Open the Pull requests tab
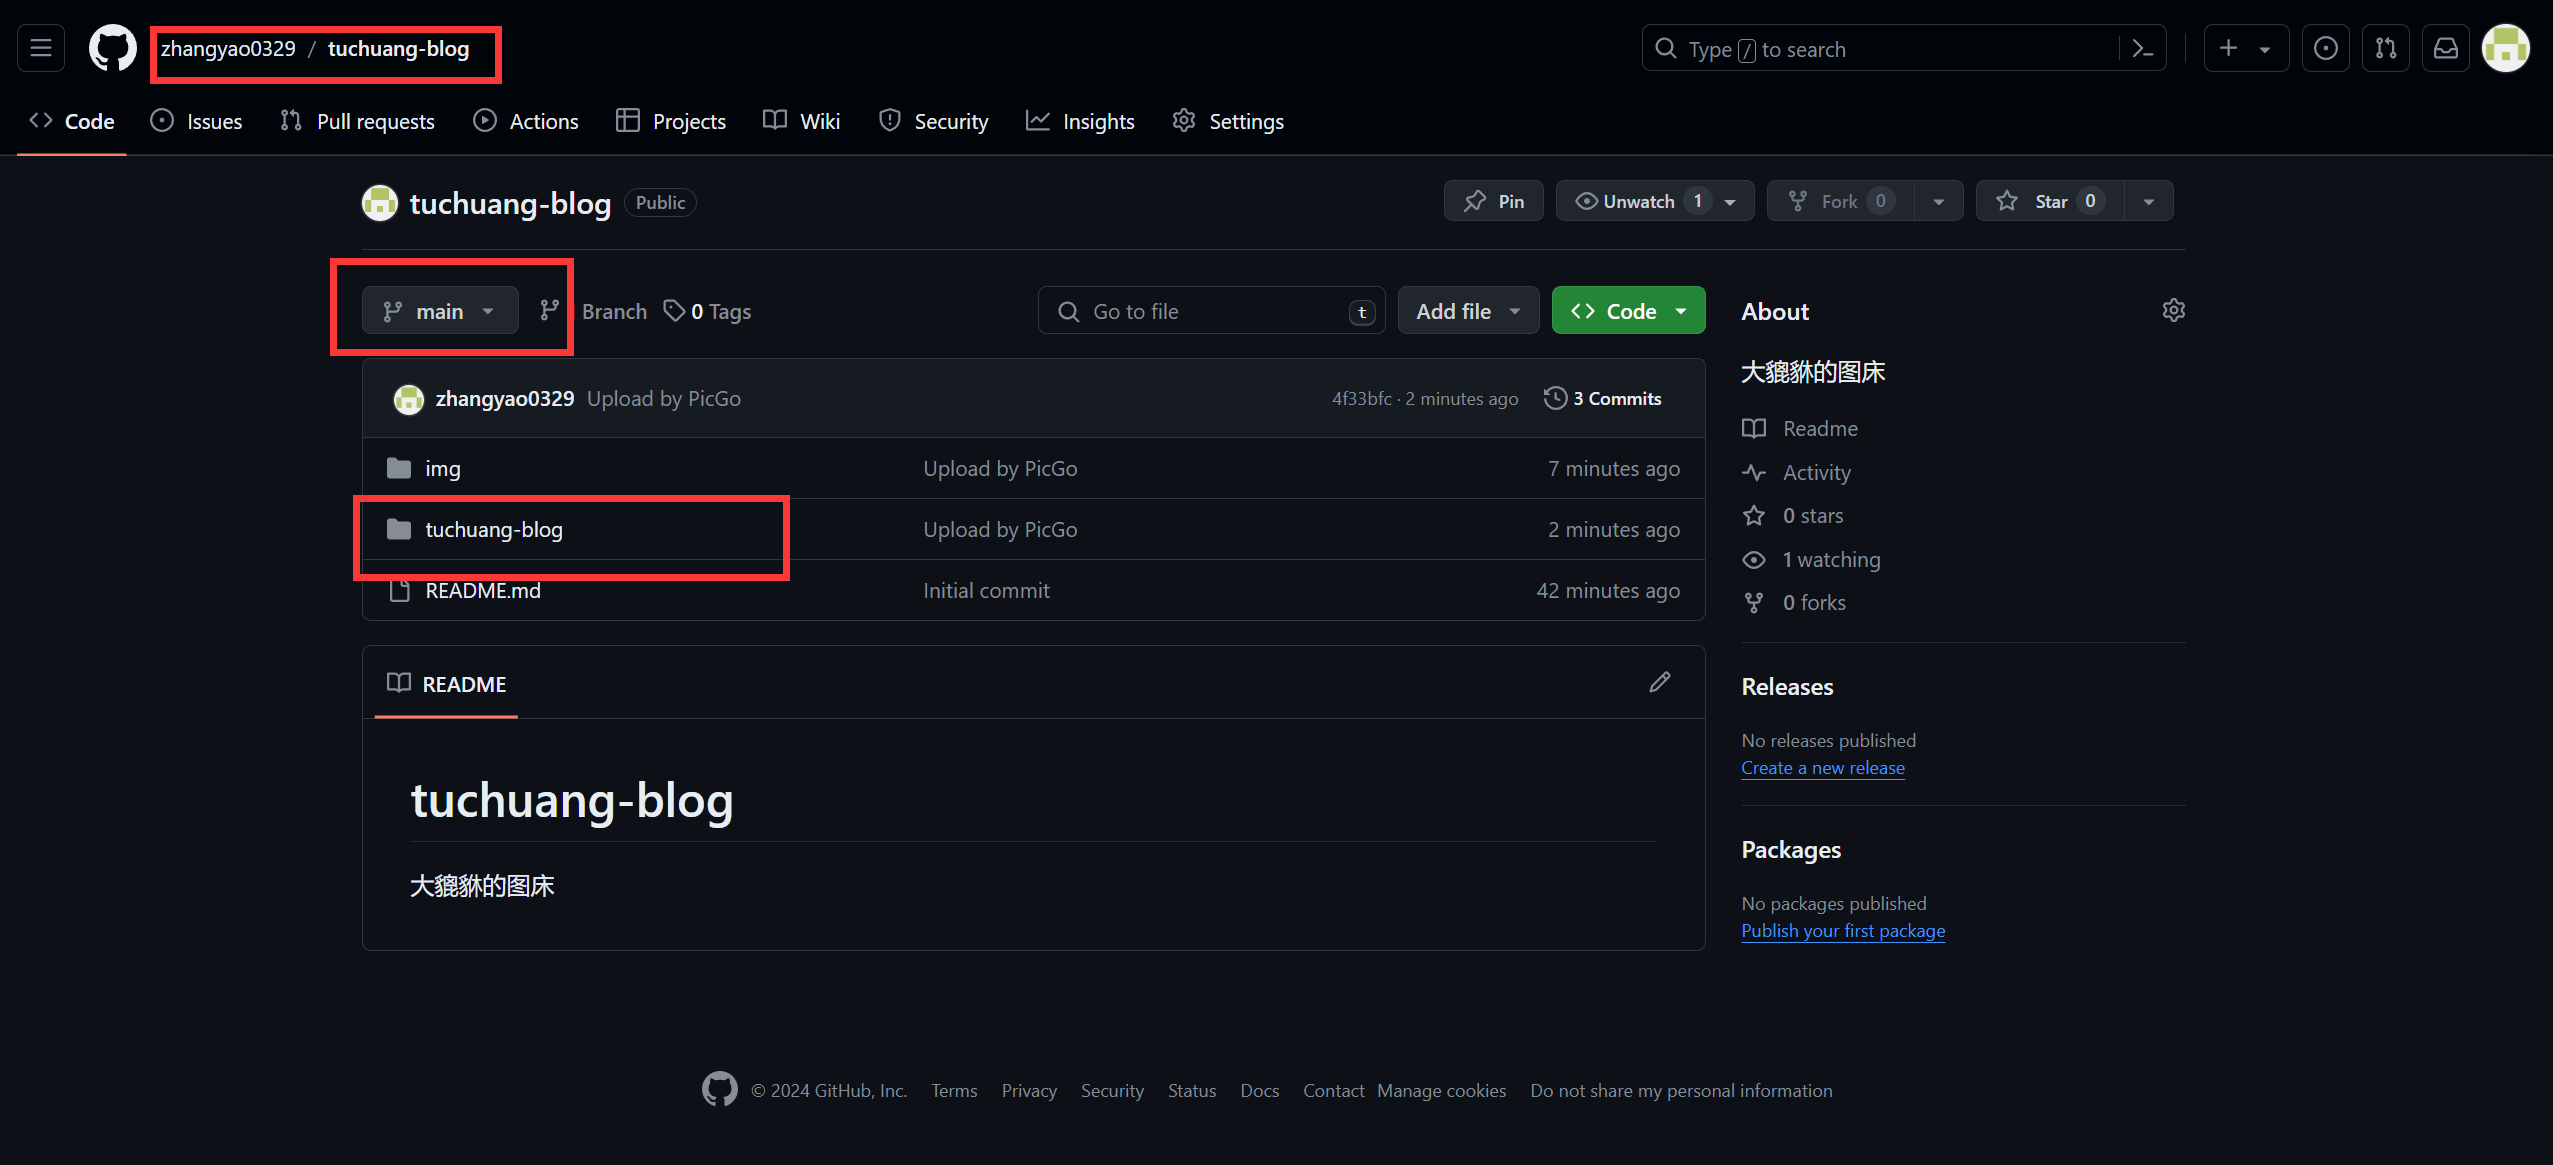 (358, 121)
